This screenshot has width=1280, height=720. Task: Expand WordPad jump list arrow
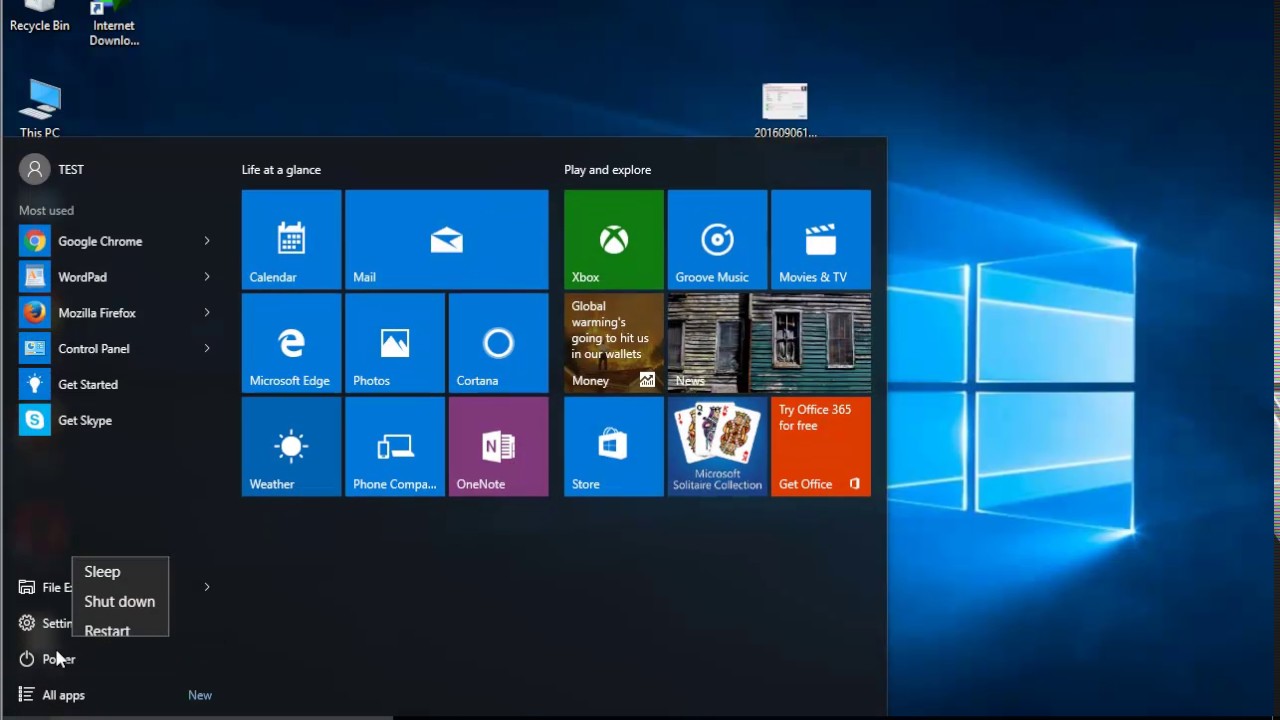click(207, 277)
